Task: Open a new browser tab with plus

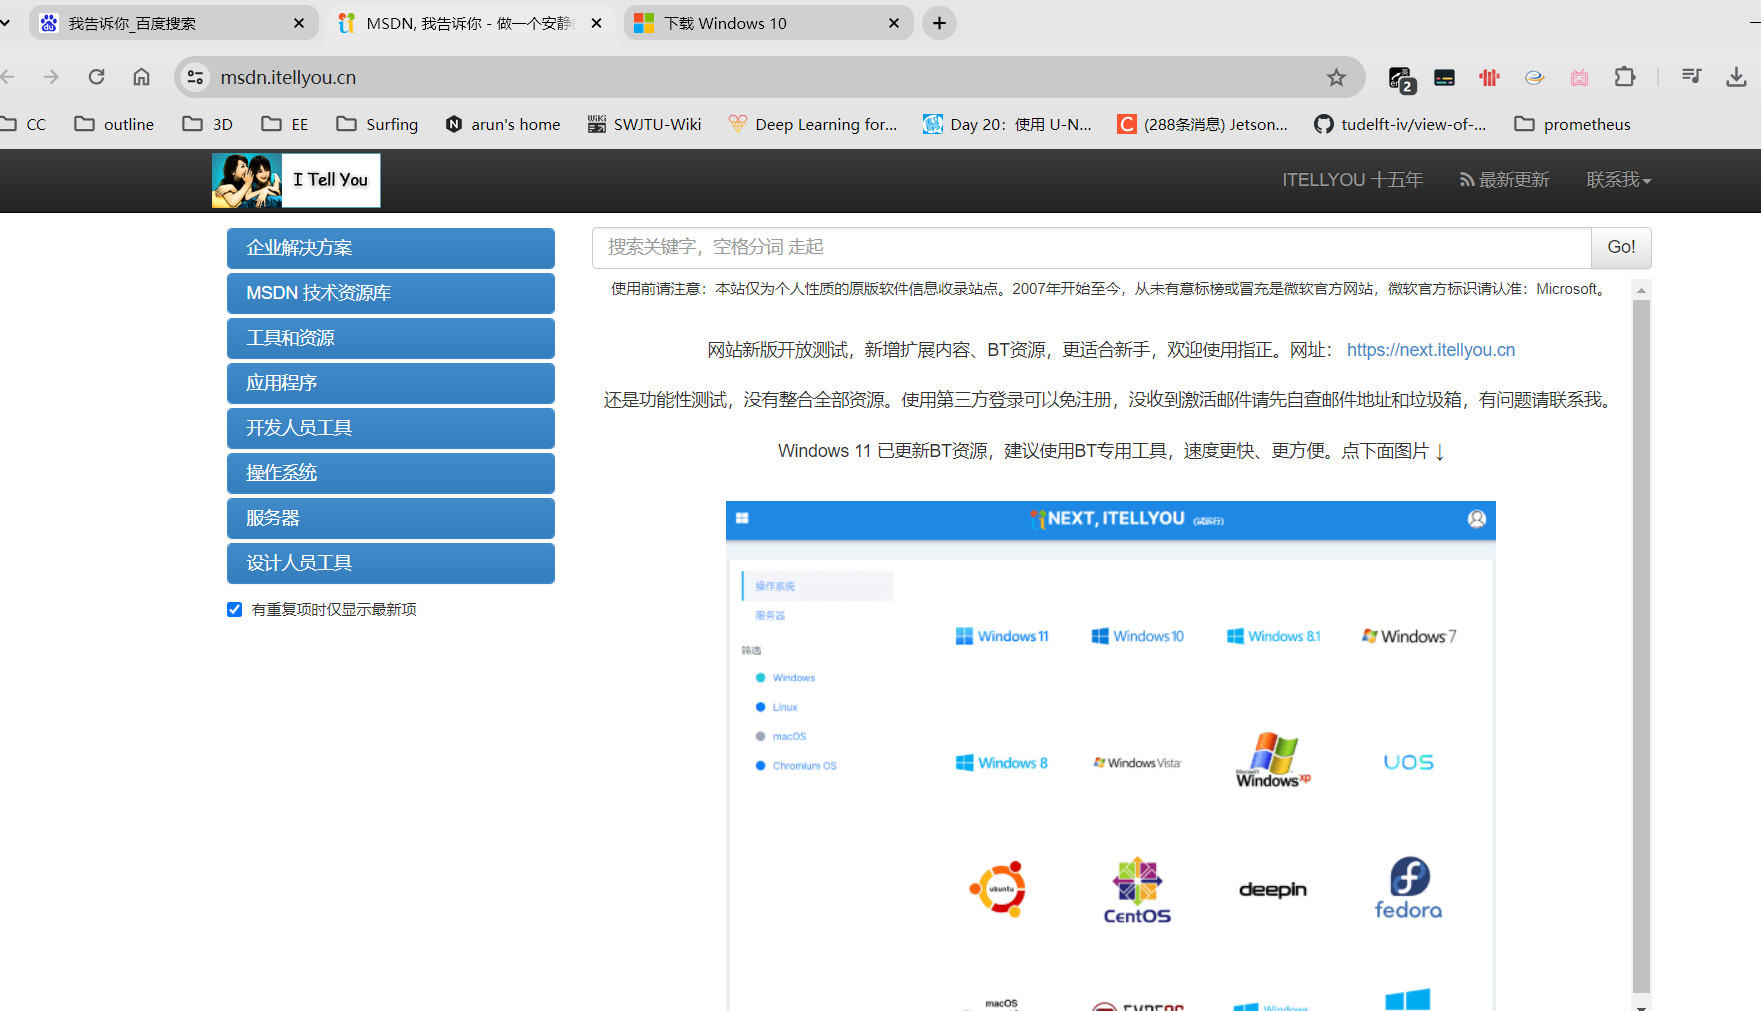Action: tap(939, 23)
